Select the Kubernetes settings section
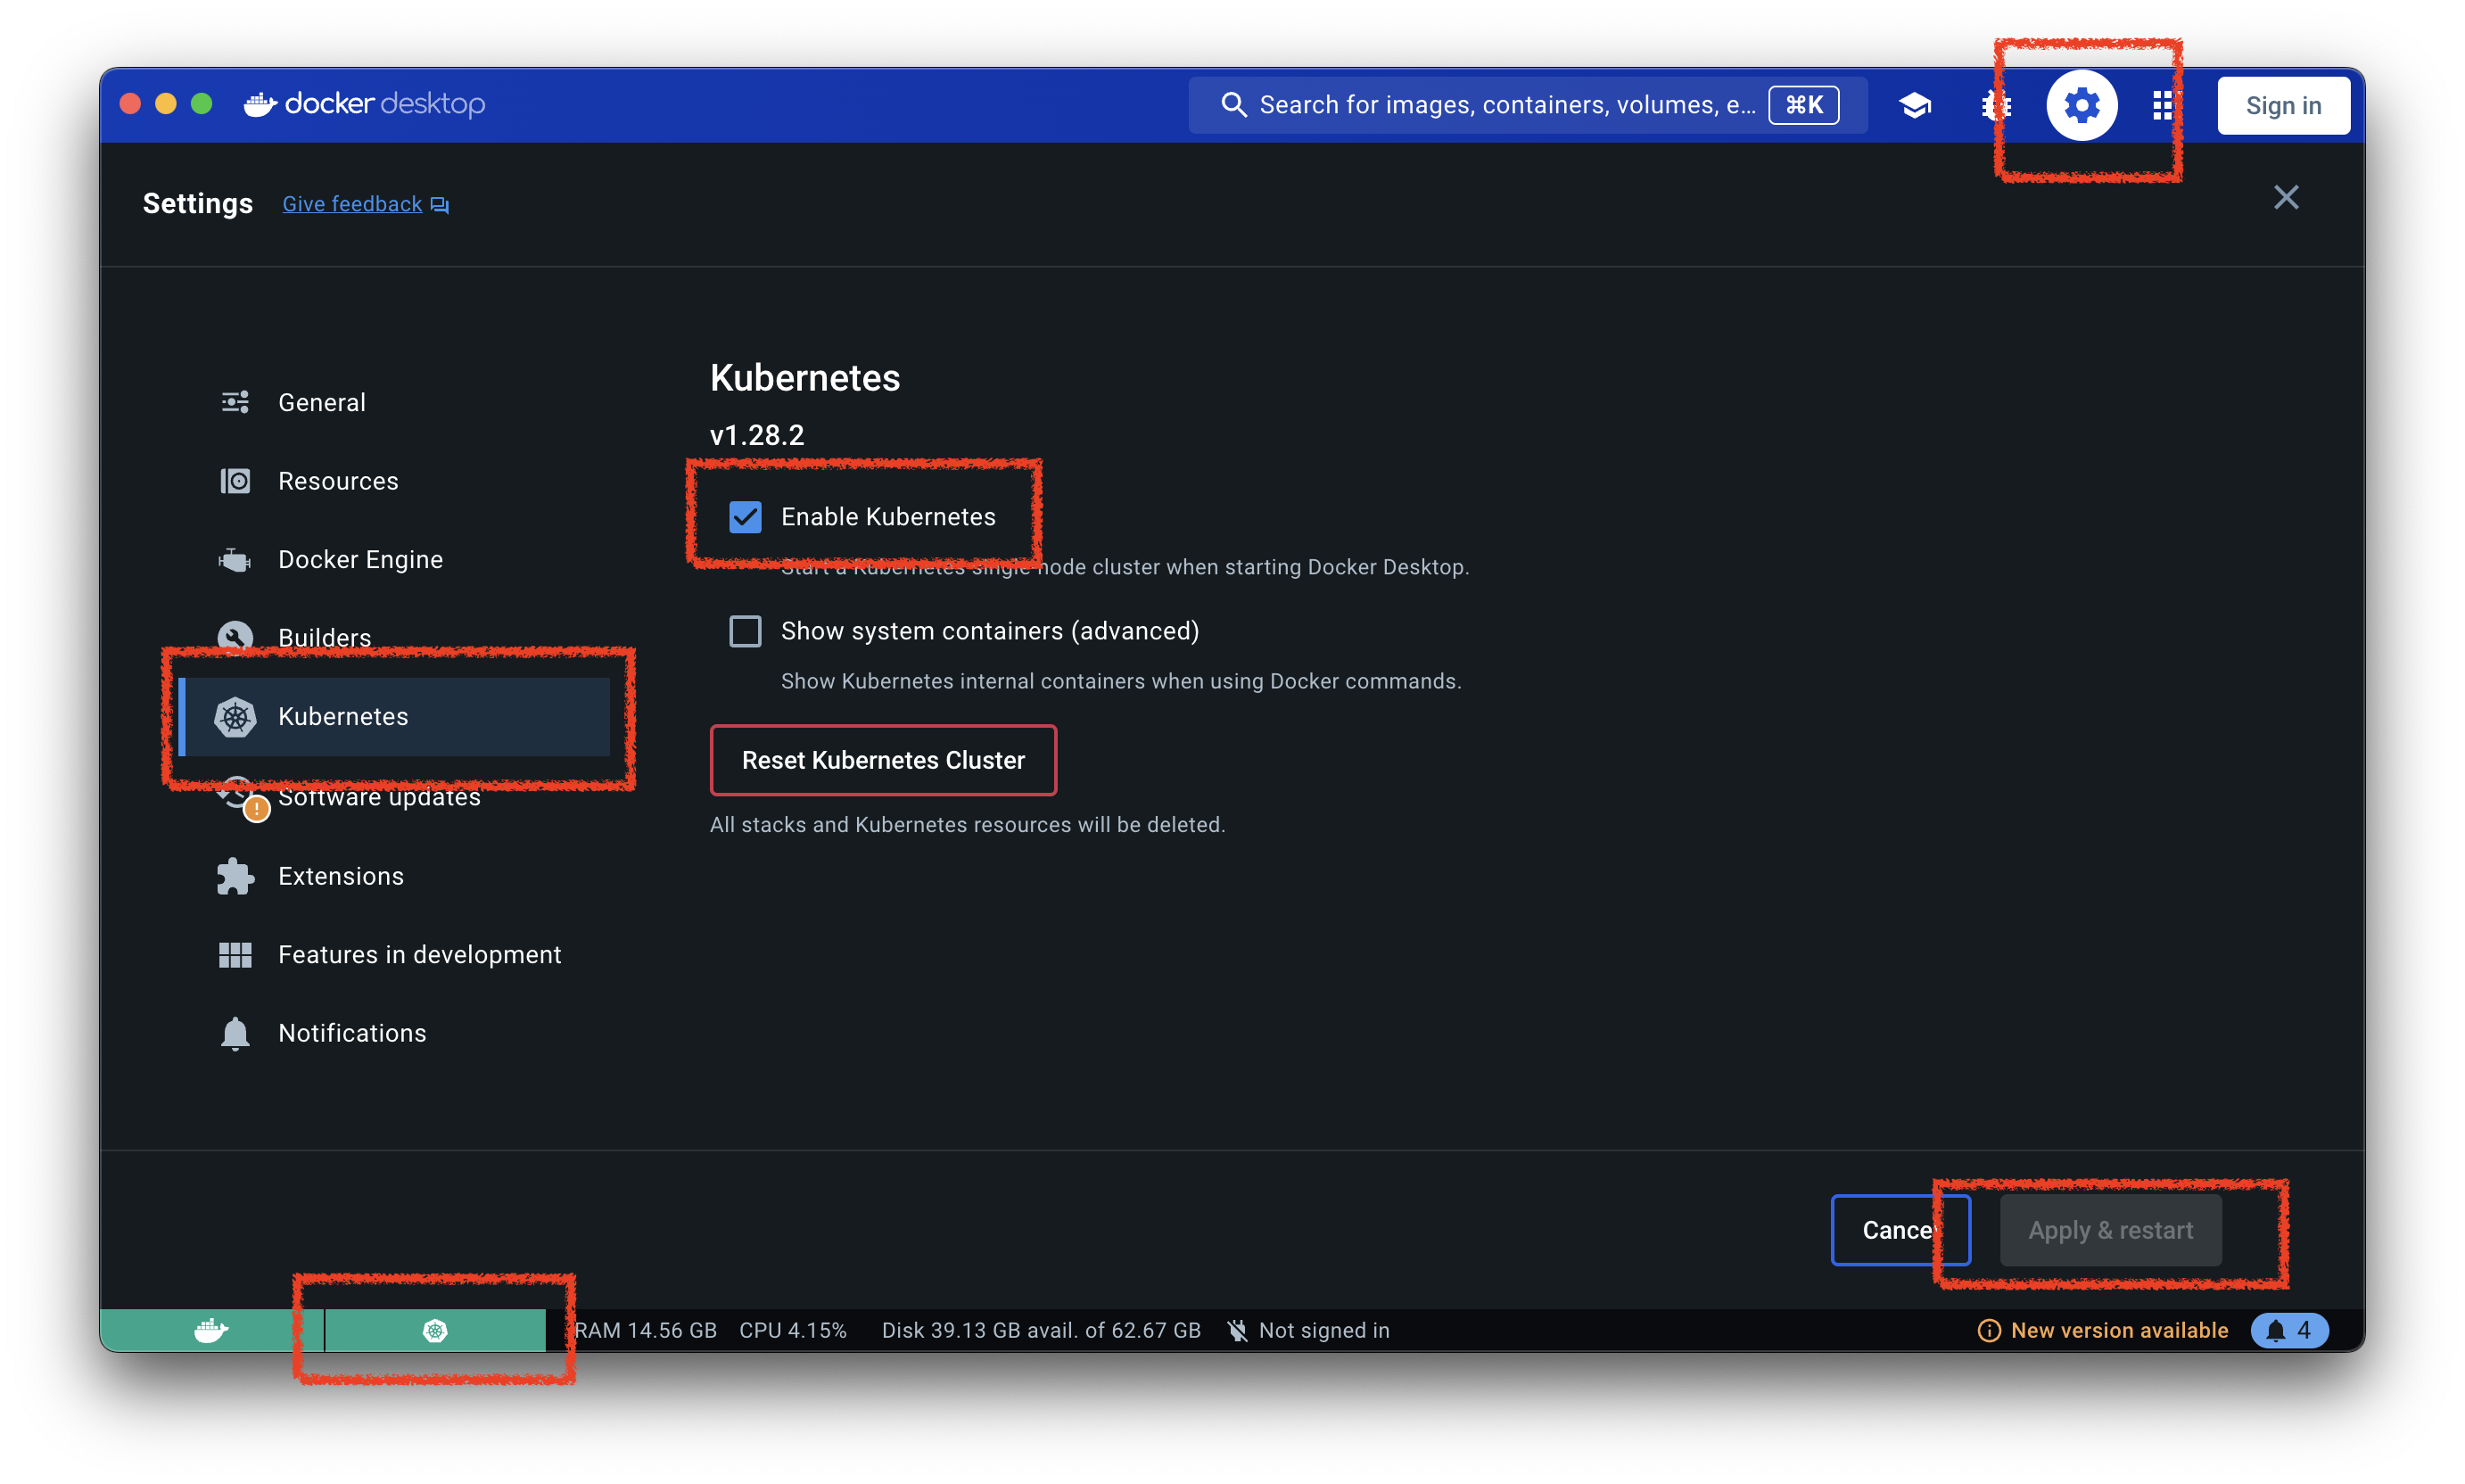 point(394,716)
